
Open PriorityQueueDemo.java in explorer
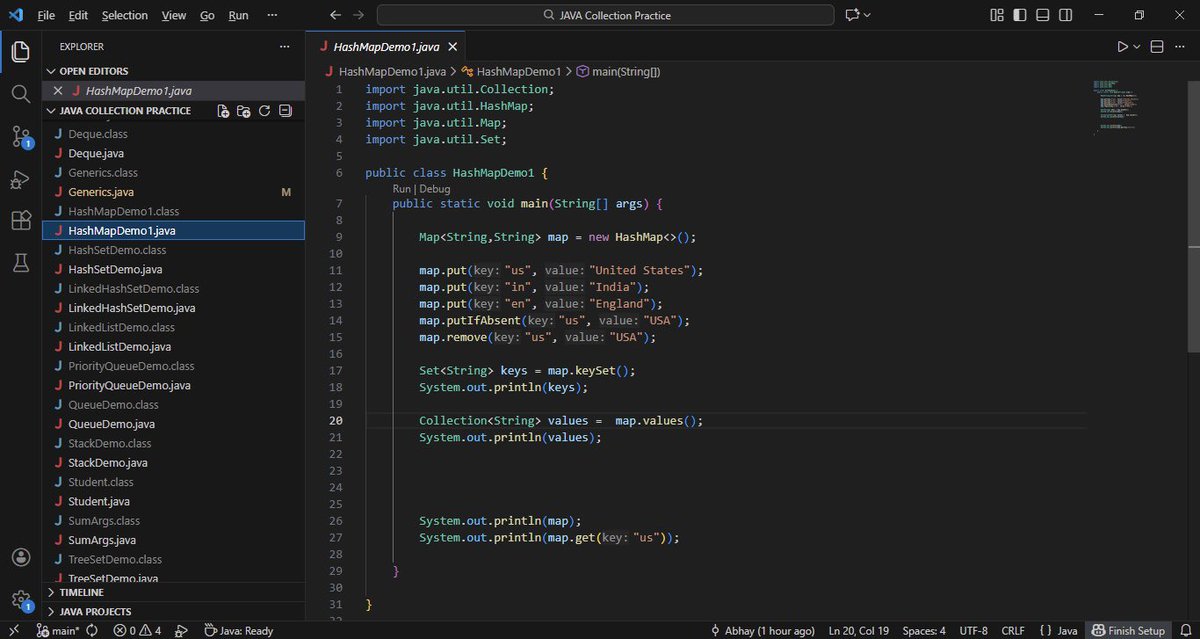129,385
